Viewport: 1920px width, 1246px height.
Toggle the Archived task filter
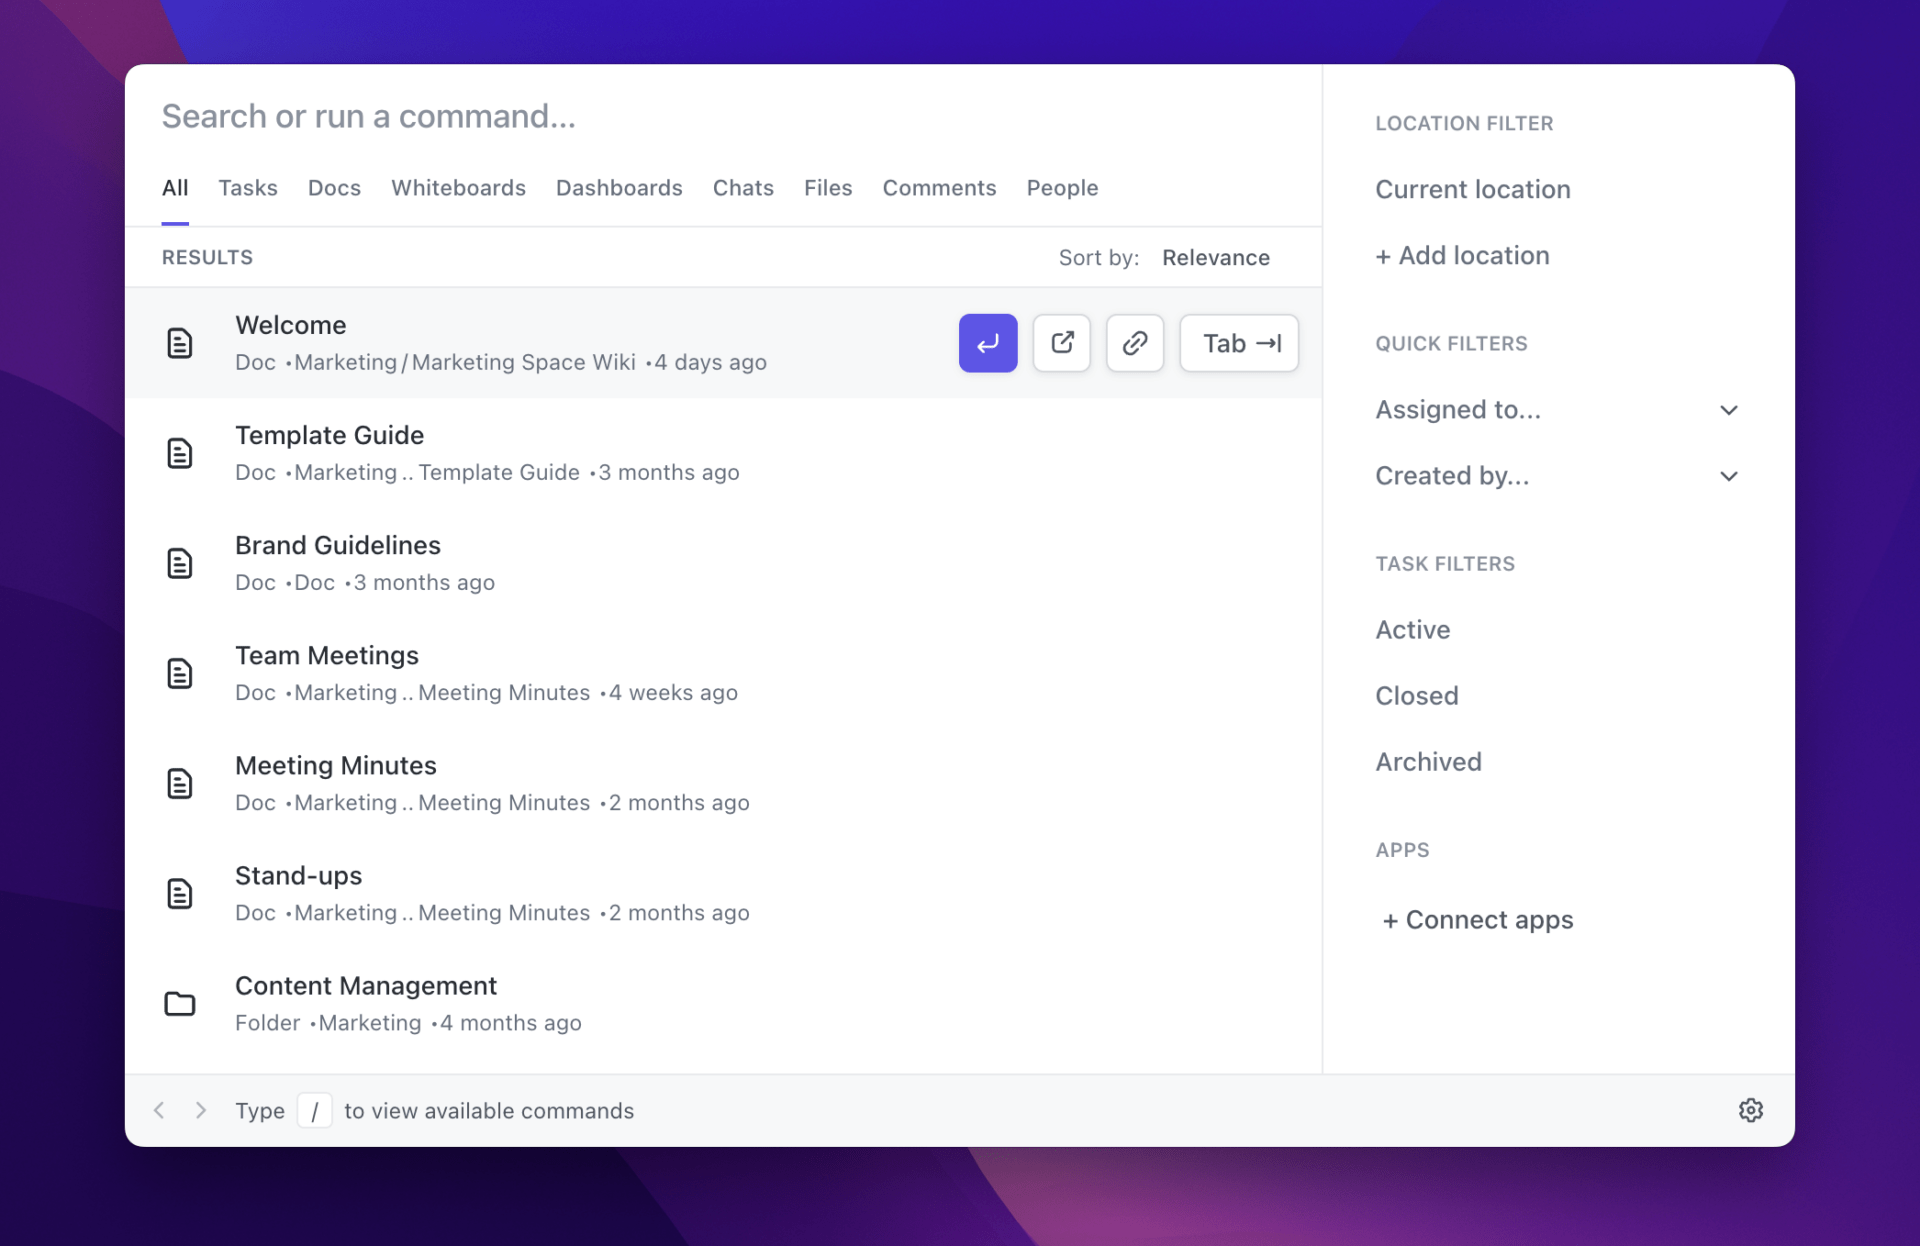1428,761
